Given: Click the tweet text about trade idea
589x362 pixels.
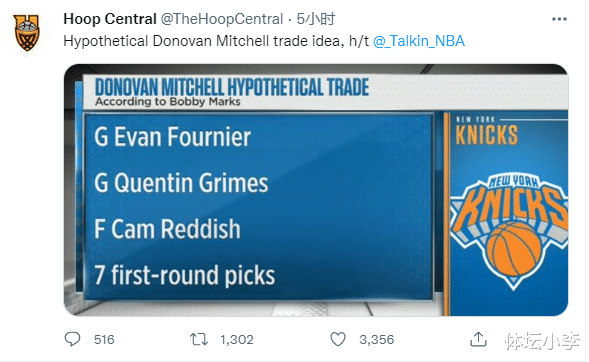Looking at the screenshot, I should click(216, 41).
